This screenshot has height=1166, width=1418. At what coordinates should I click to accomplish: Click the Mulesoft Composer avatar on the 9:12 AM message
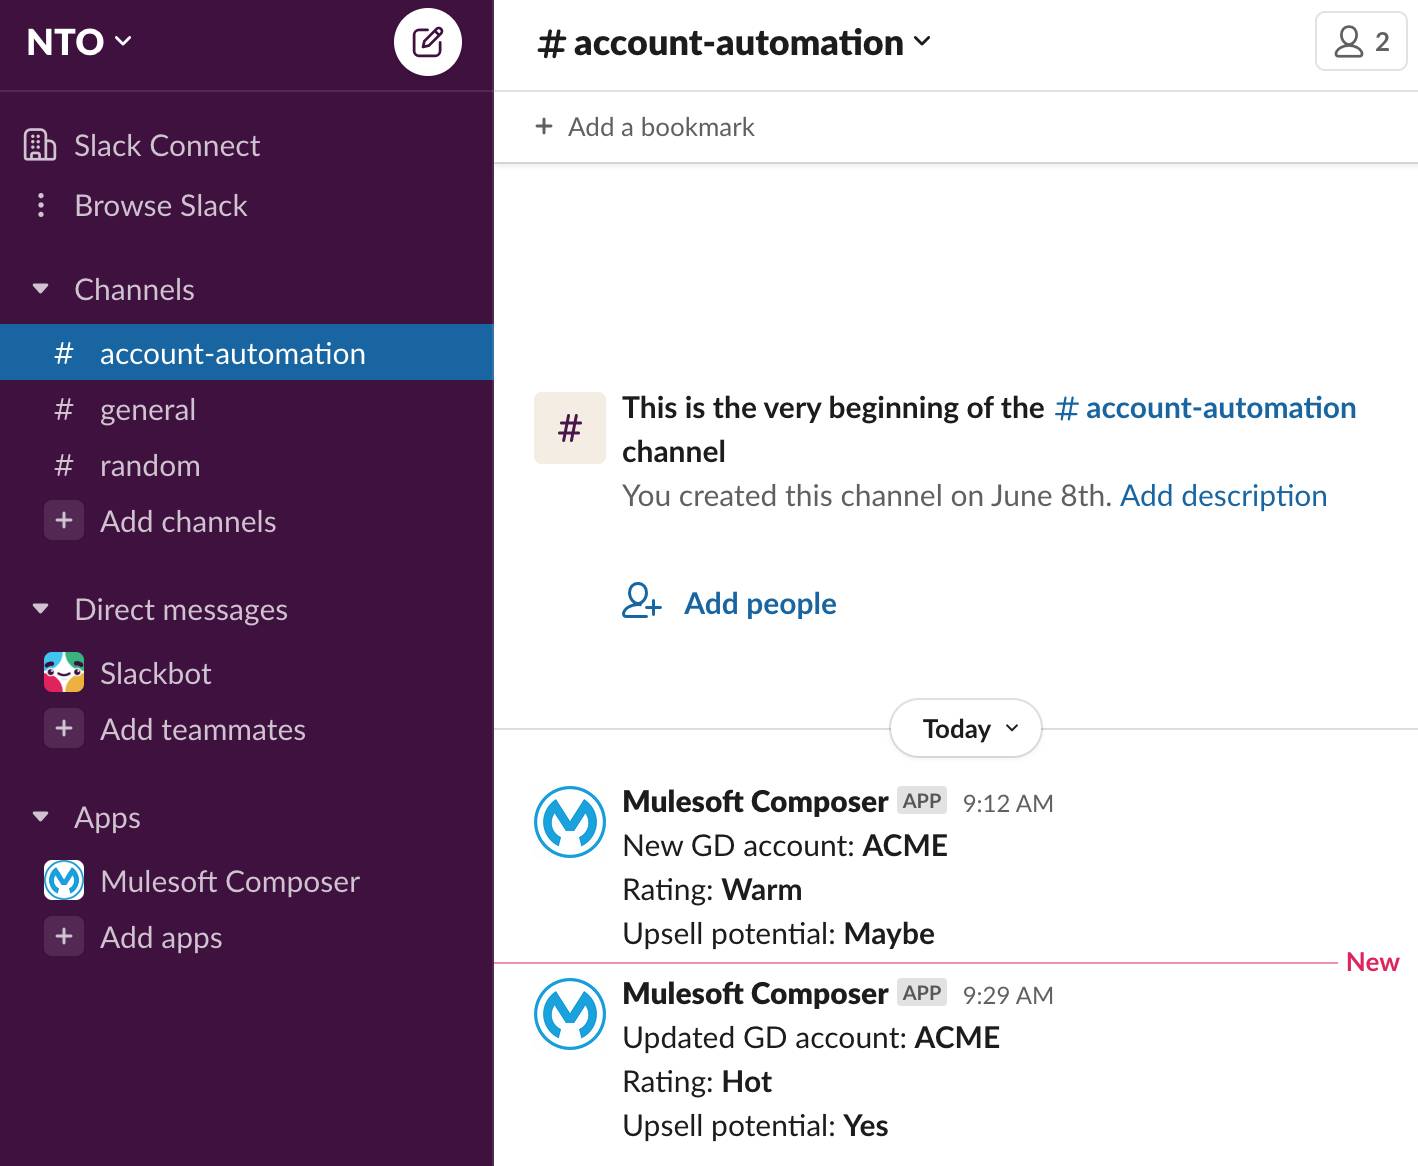pos(570,822)
